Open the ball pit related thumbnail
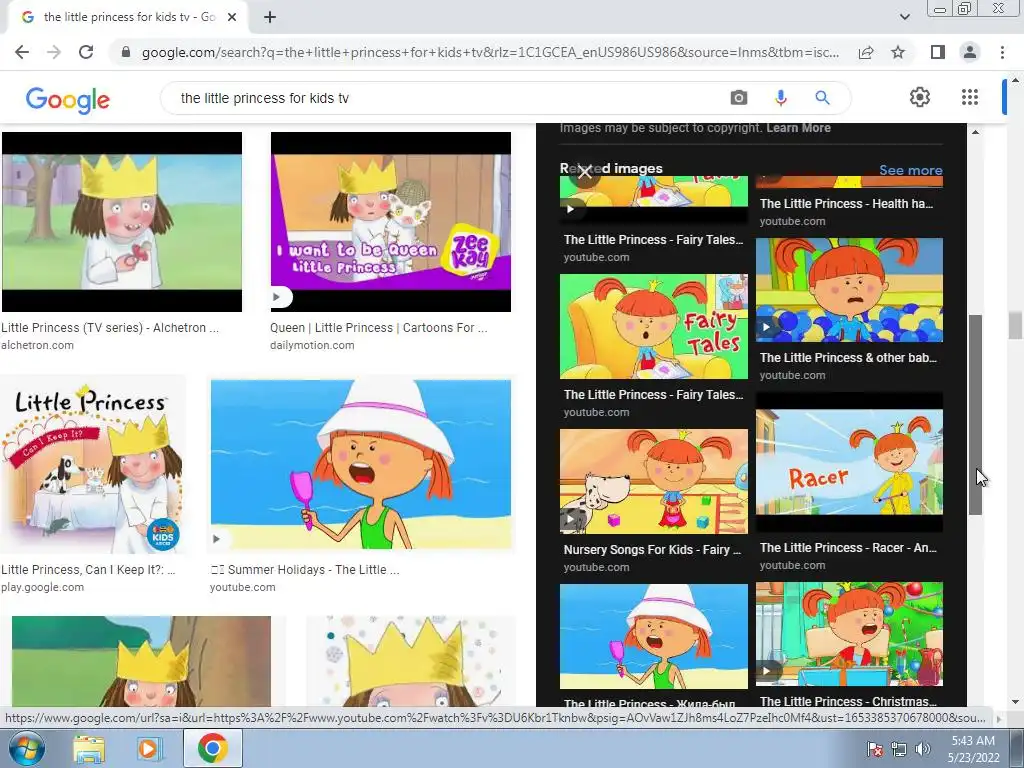The height and width of the screenshot is (768, 1024). click(x=849, y=290)
